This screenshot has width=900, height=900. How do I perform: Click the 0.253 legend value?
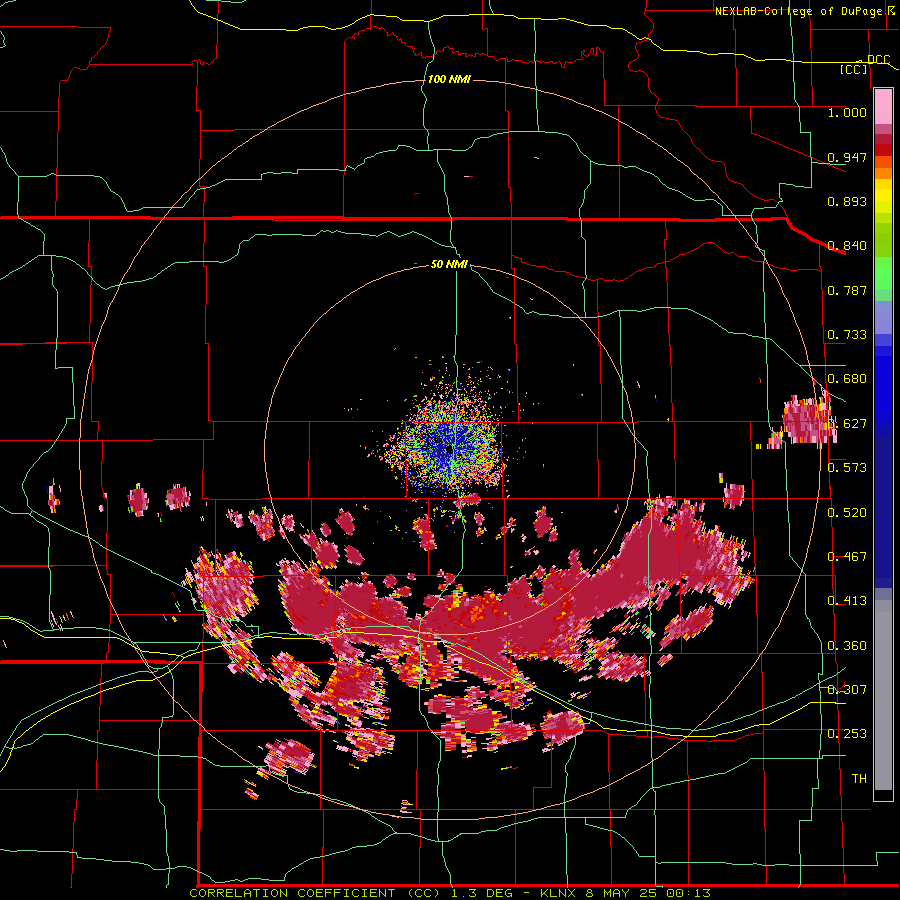(x=847, y=734)
